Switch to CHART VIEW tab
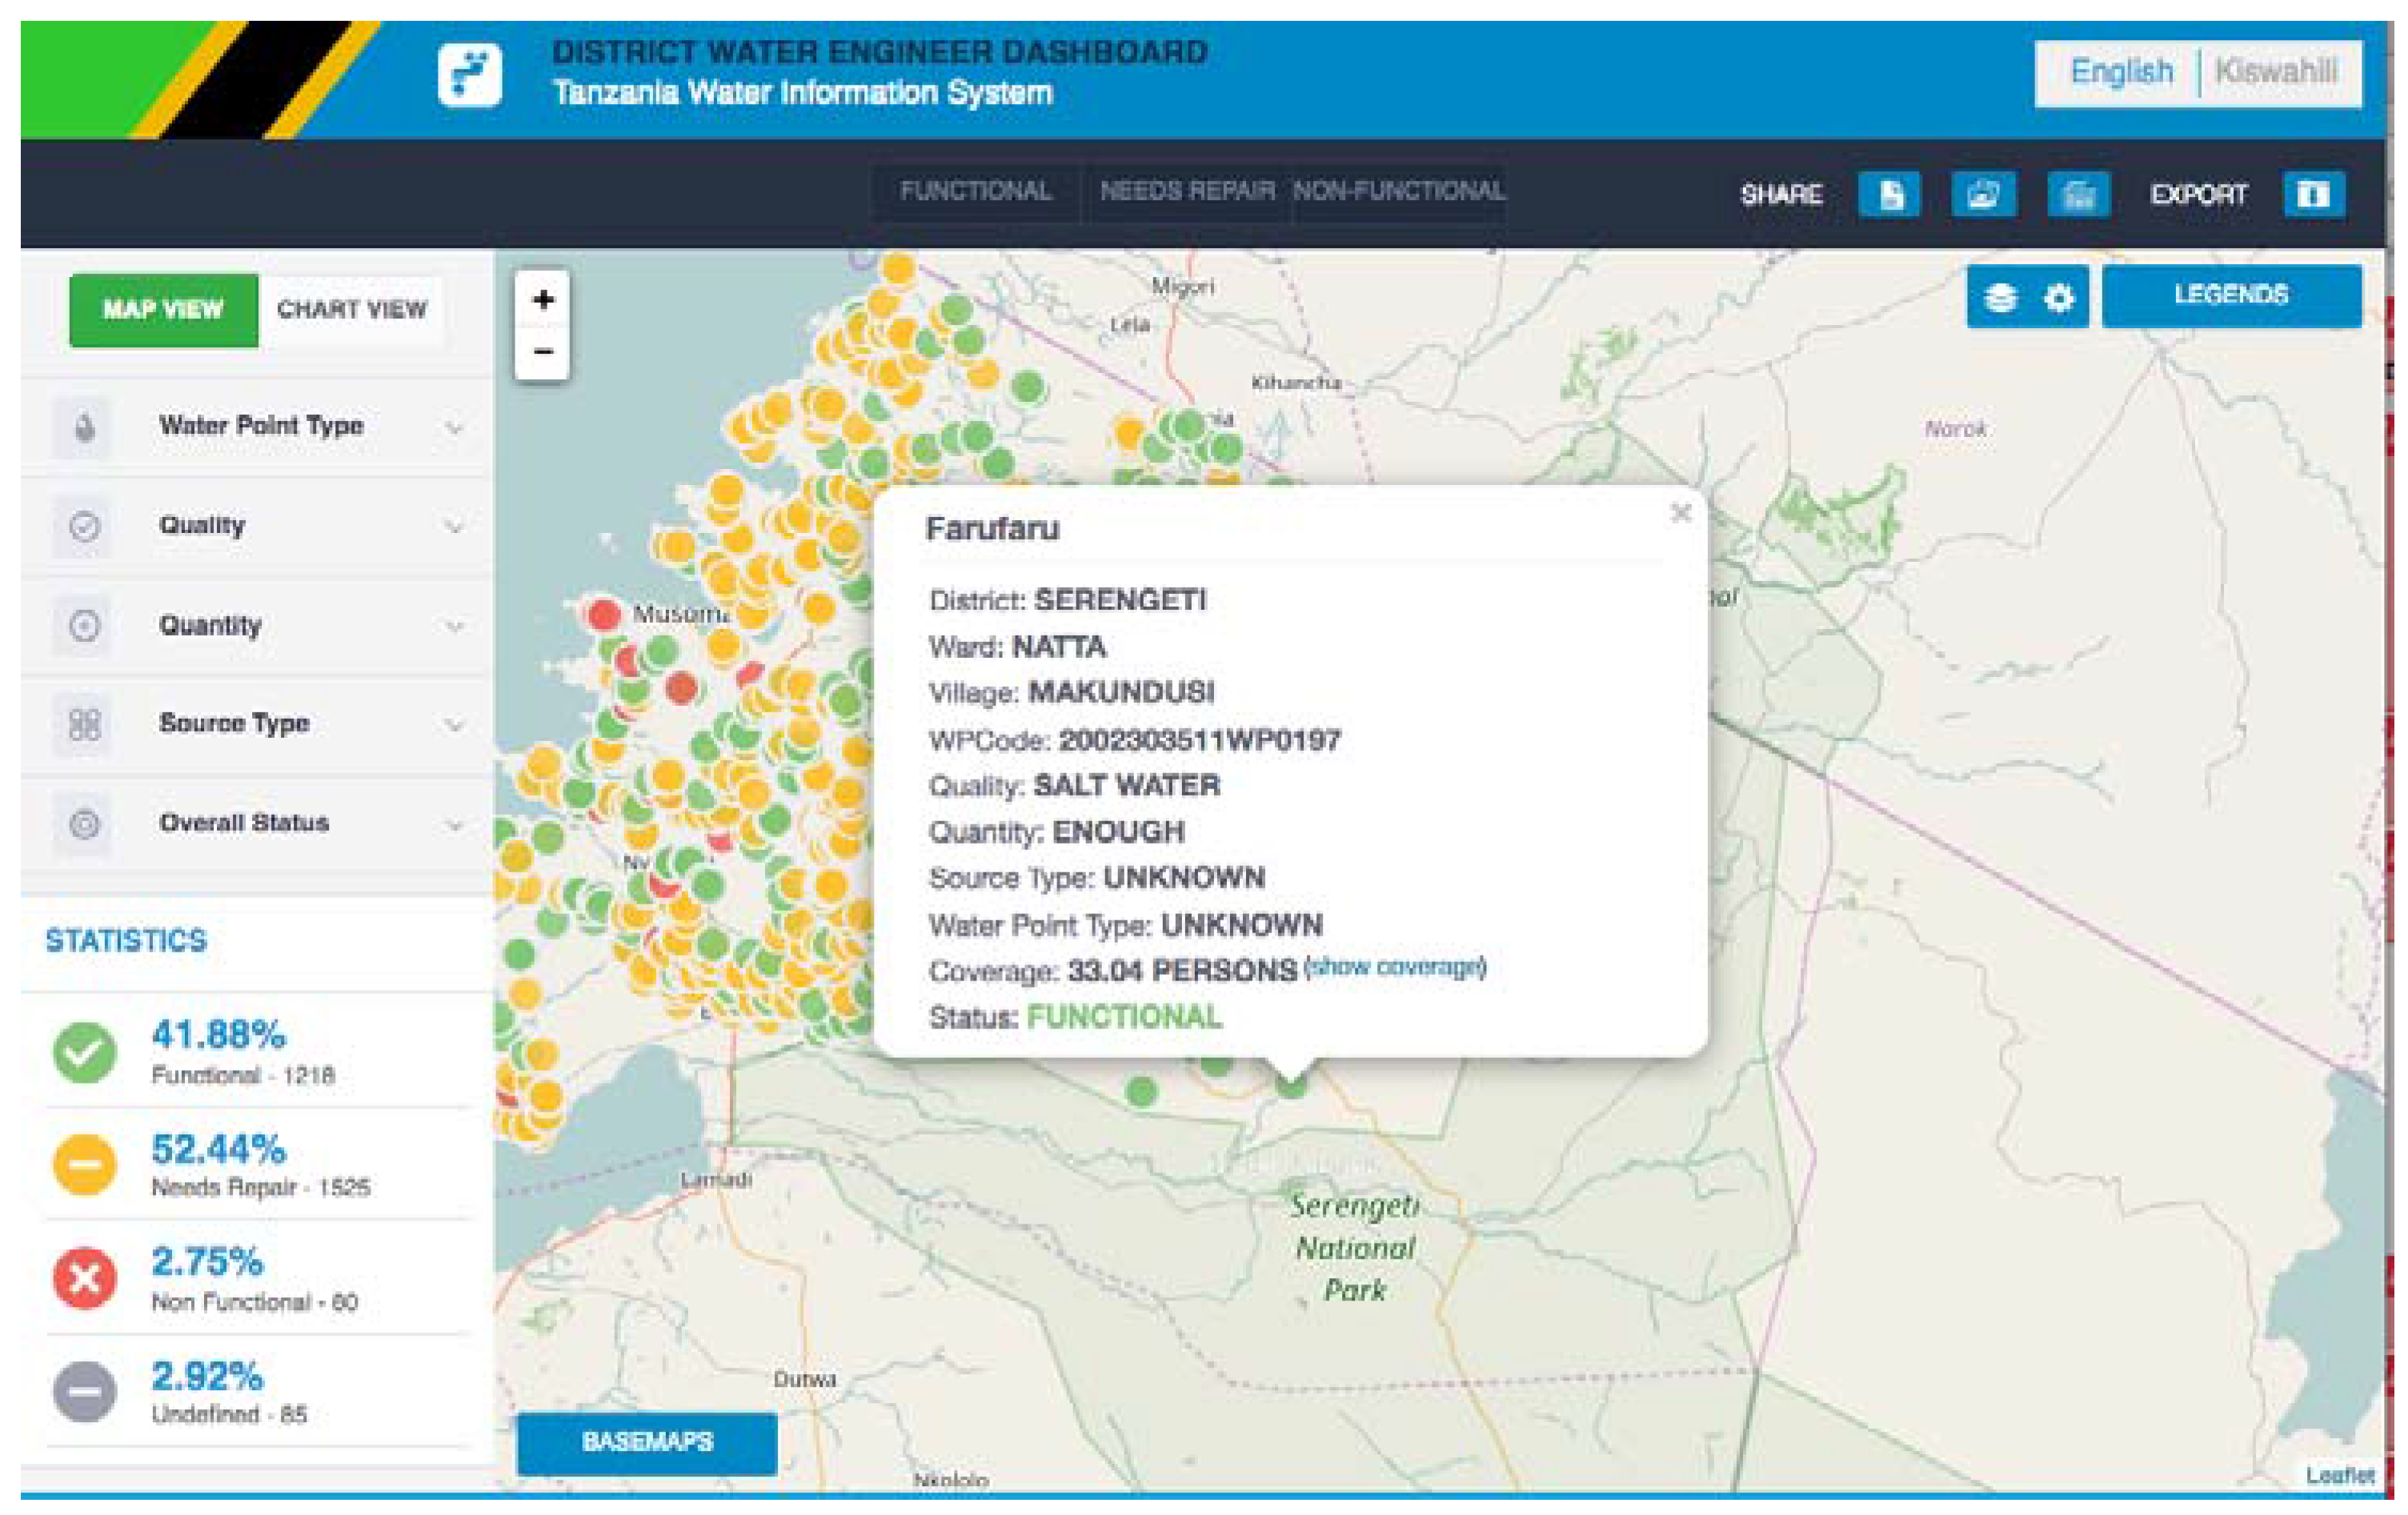The height and width of the screenshot is (1515, 2408). tap(352, 310)
